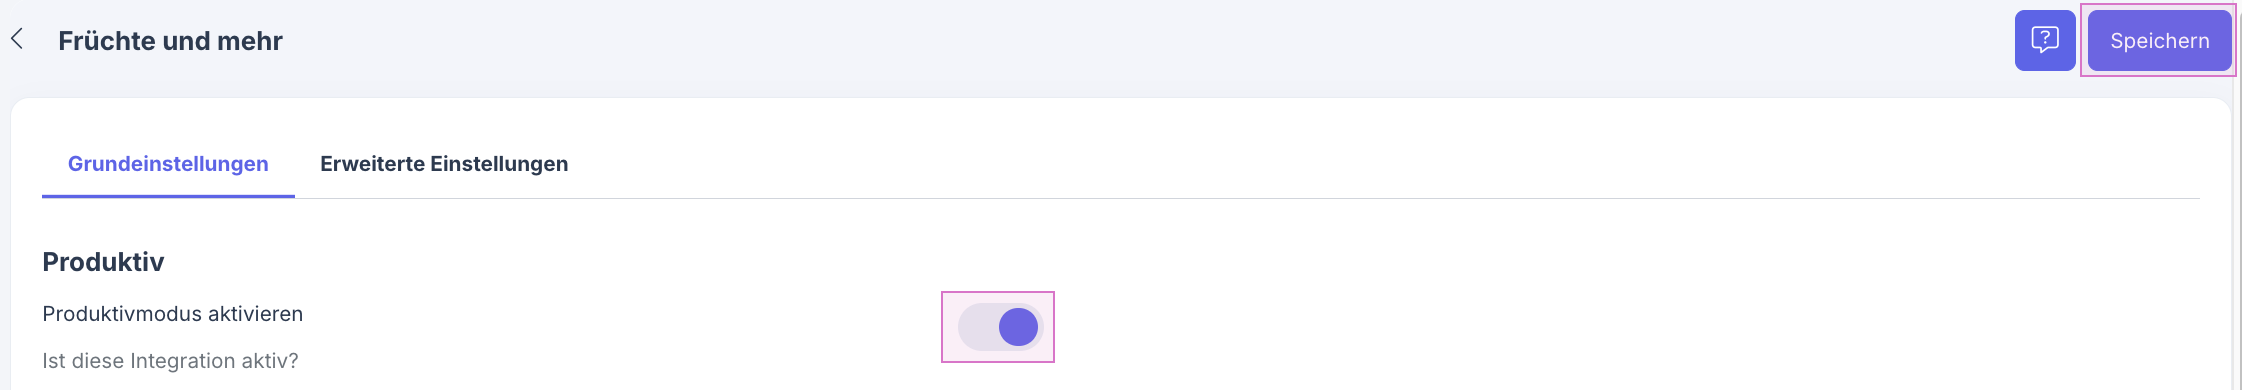Click the Ist diese Integration aktiv? hint text
Viewport: 2242px width, 390px height.
coord(170,361)
